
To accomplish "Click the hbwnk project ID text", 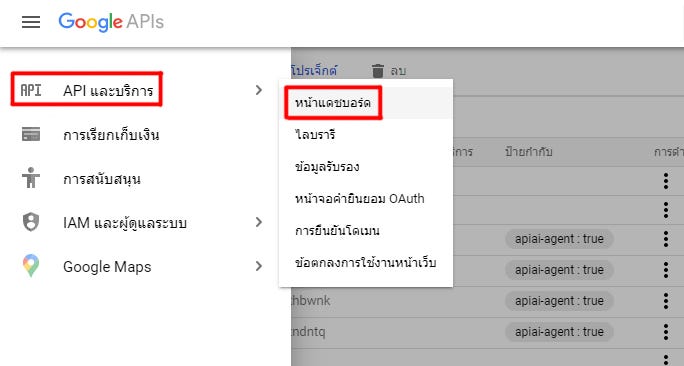I will 311,301.
